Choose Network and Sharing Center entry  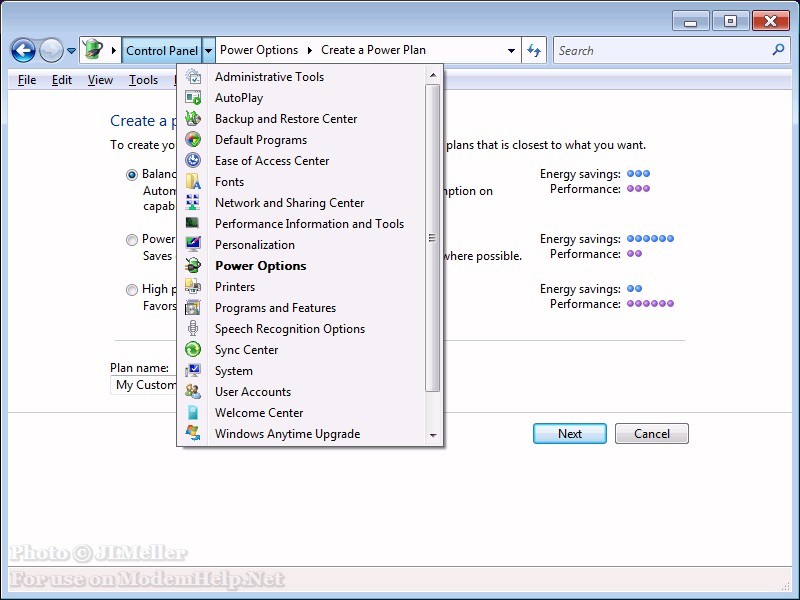coord(289,203)
